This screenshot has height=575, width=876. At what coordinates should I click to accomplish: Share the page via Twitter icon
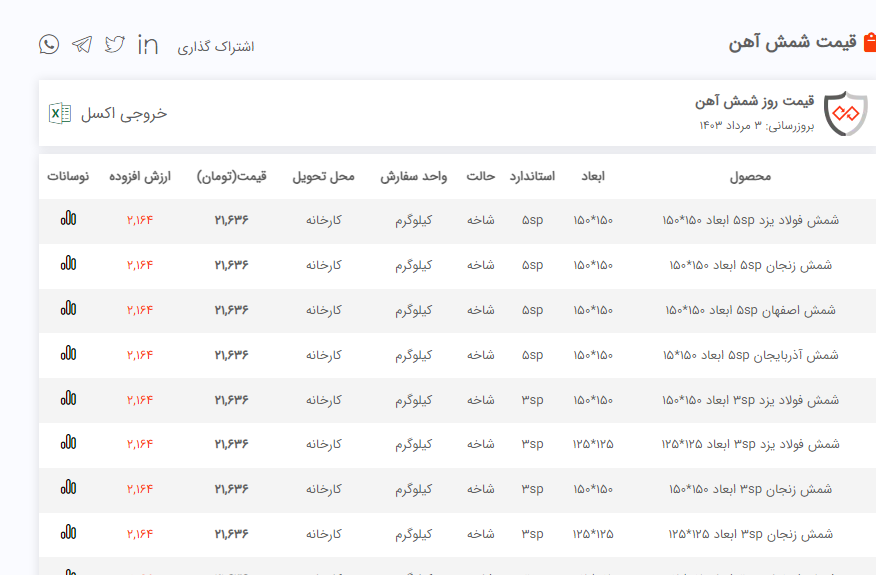pos(115,45)
